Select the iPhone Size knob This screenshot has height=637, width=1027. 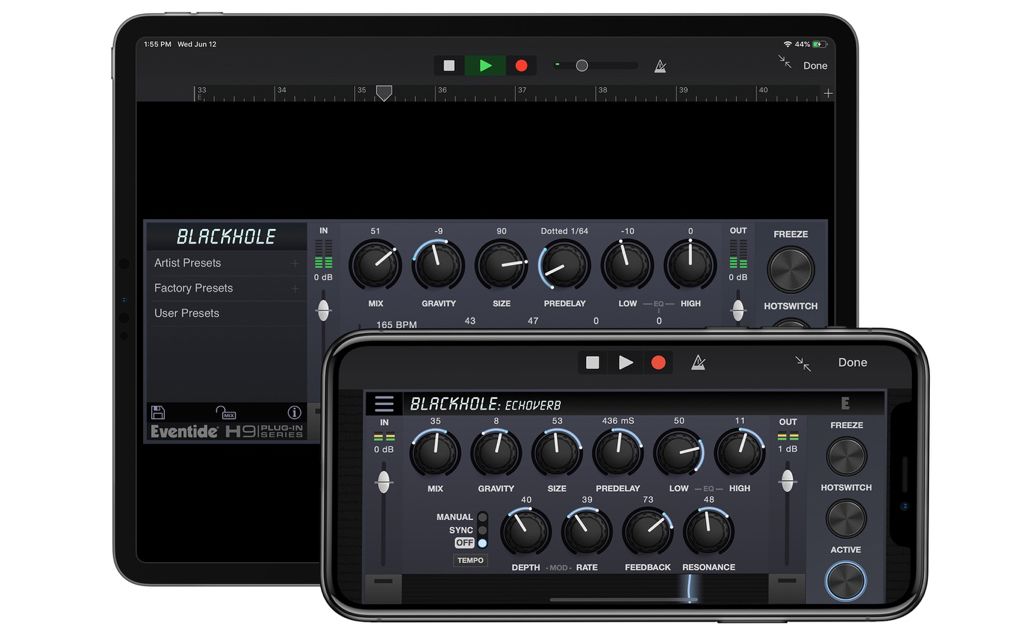tap(557, 452)
